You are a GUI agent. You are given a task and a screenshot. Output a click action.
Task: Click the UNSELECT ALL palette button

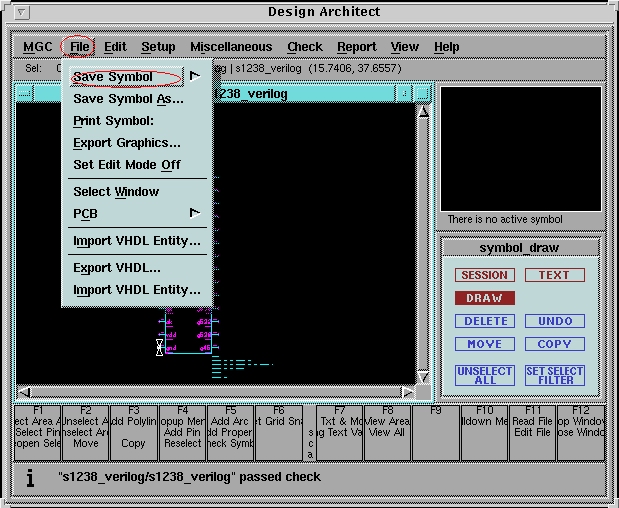click(484, 375)
